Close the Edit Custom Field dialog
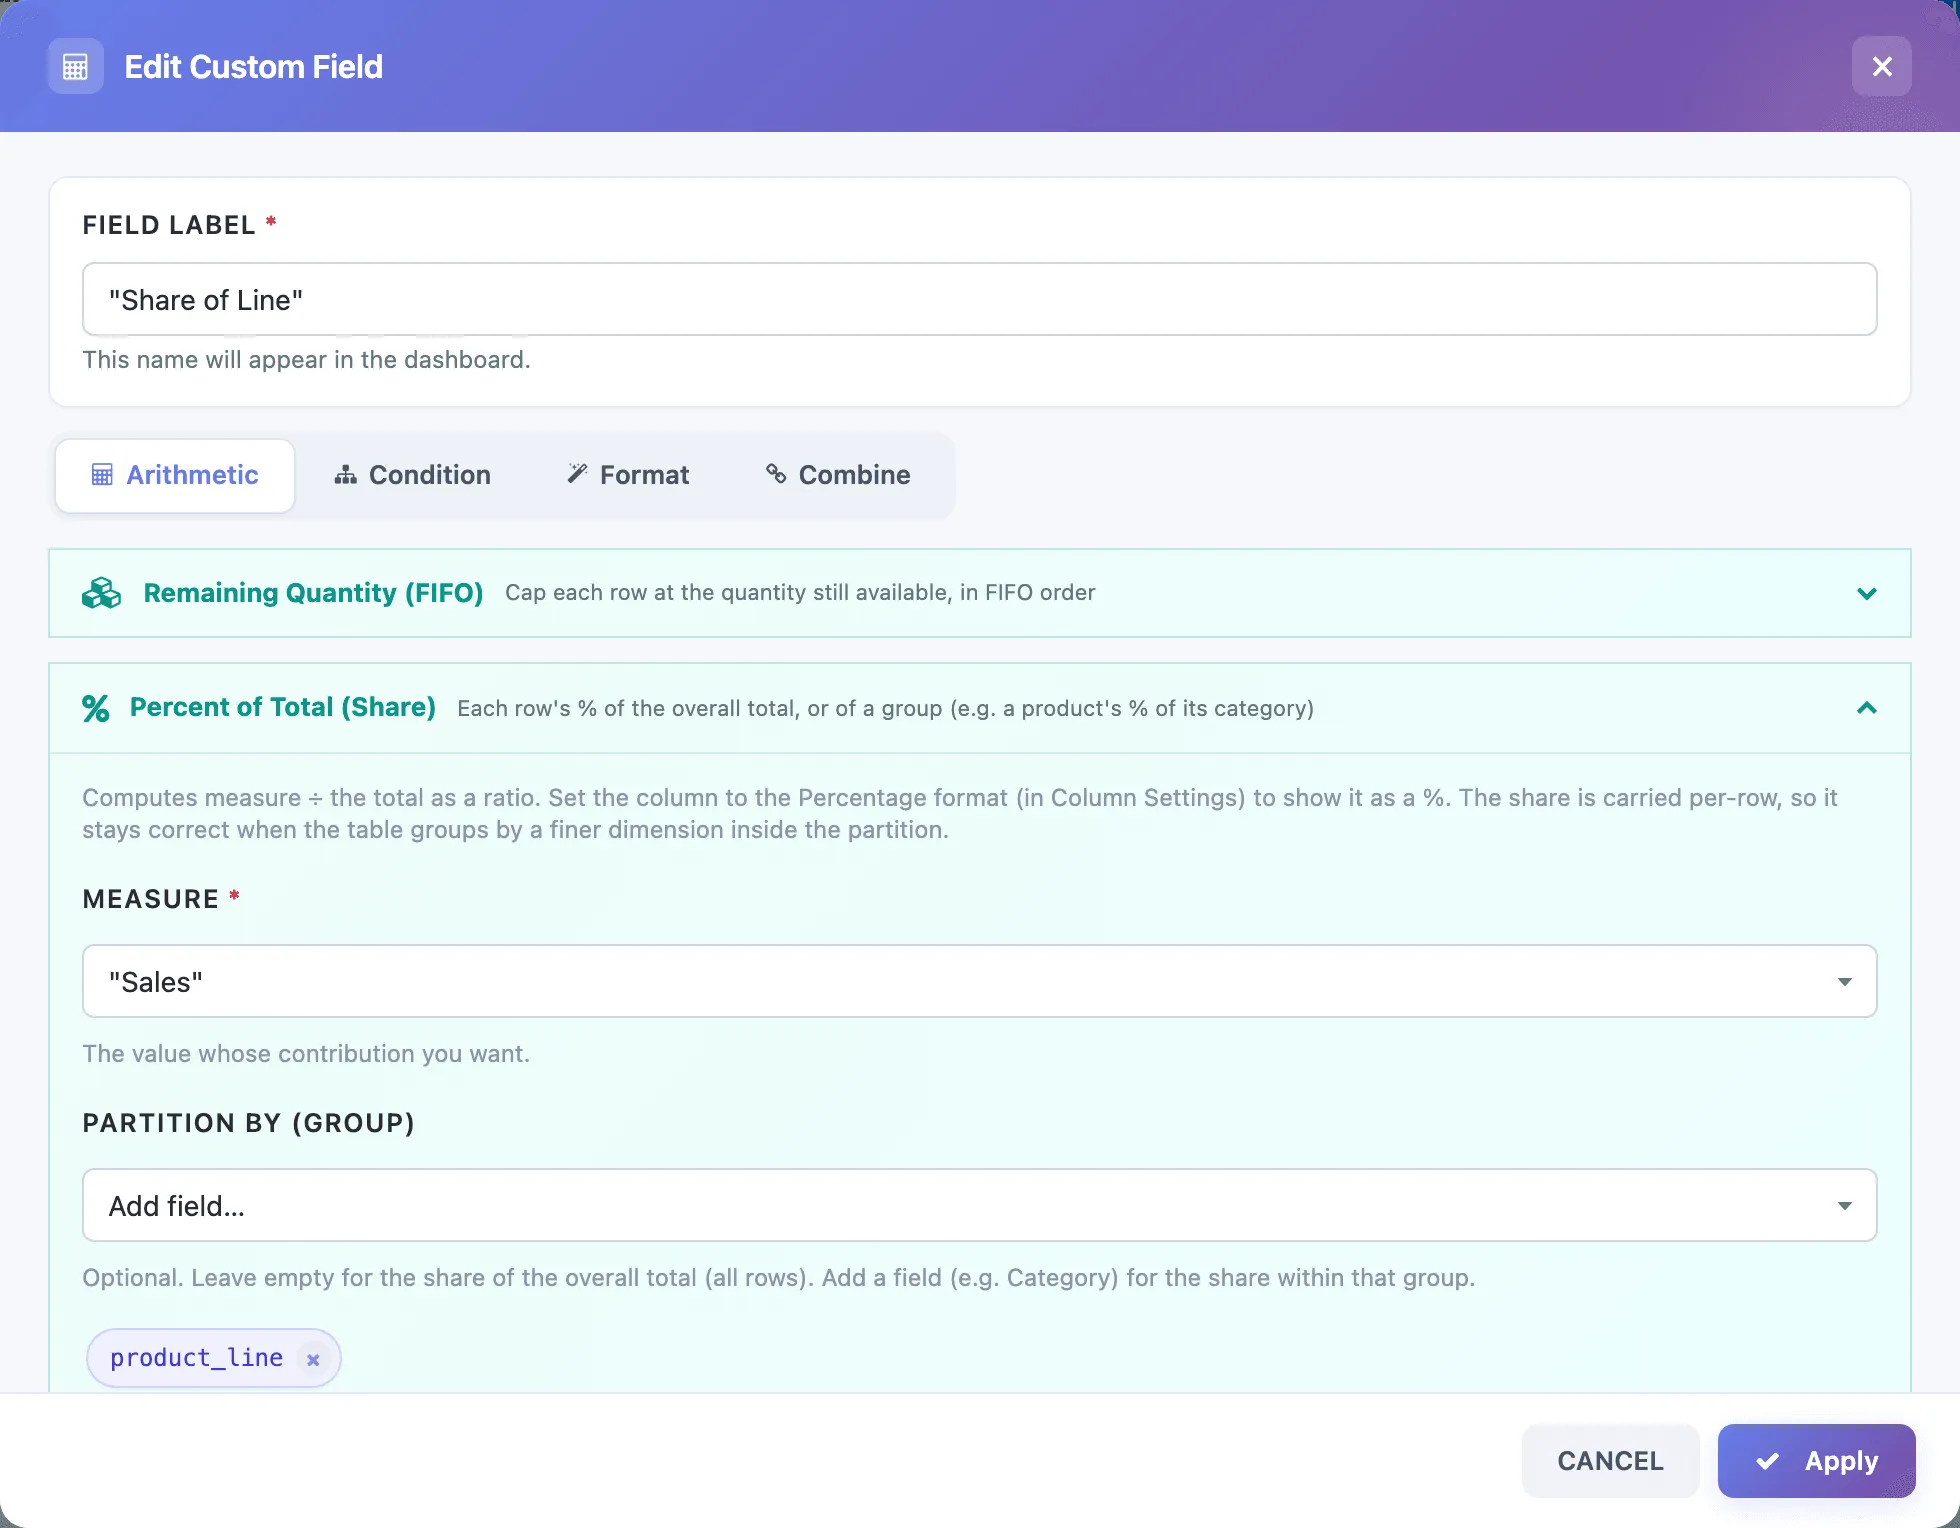 coord(1881,67)
